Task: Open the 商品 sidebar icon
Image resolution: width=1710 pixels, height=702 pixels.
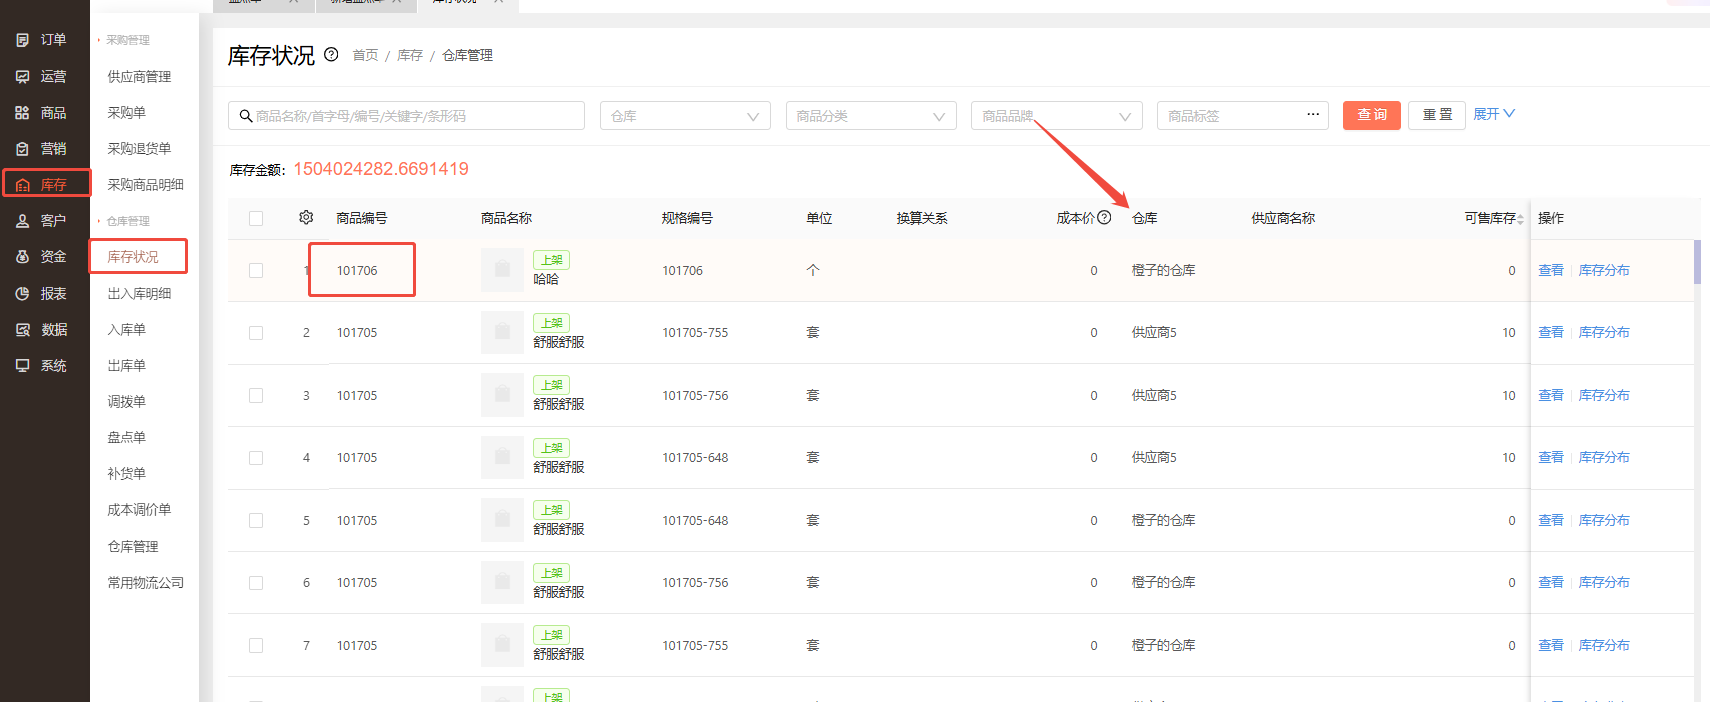Action: click(22, 113)
